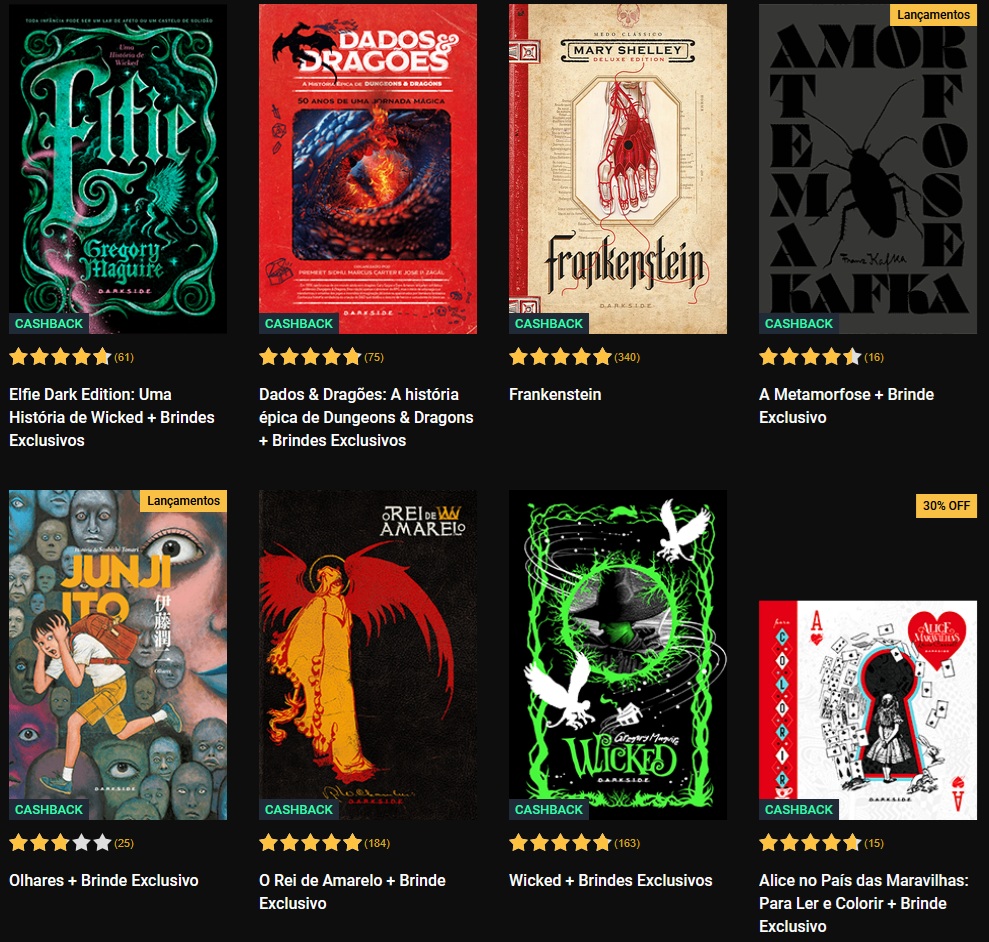The width and height of the screenshot is (989, 942).
Task: View the Amor Tem A Fose Kafka cover
Action: coord(868,169)
